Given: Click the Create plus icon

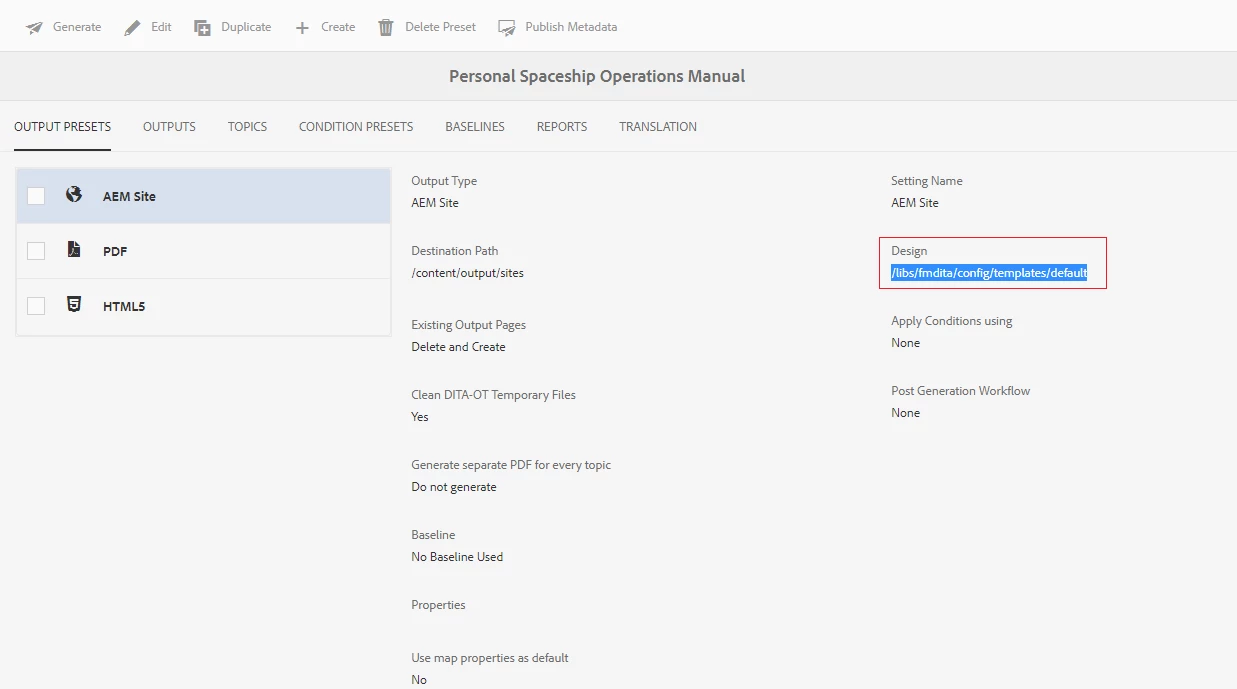Looking at the screenshot, I should [302, 28].
